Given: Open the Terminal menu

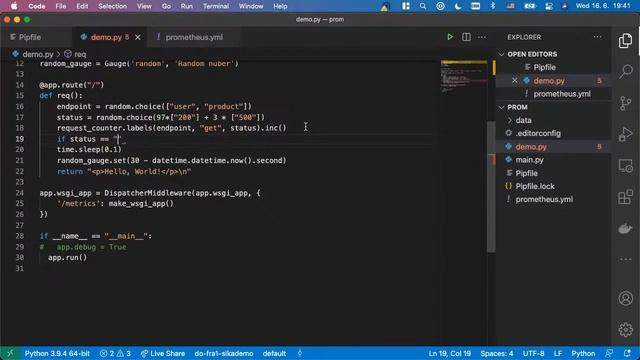Looking at the screenshot, I should coord(216,6).
